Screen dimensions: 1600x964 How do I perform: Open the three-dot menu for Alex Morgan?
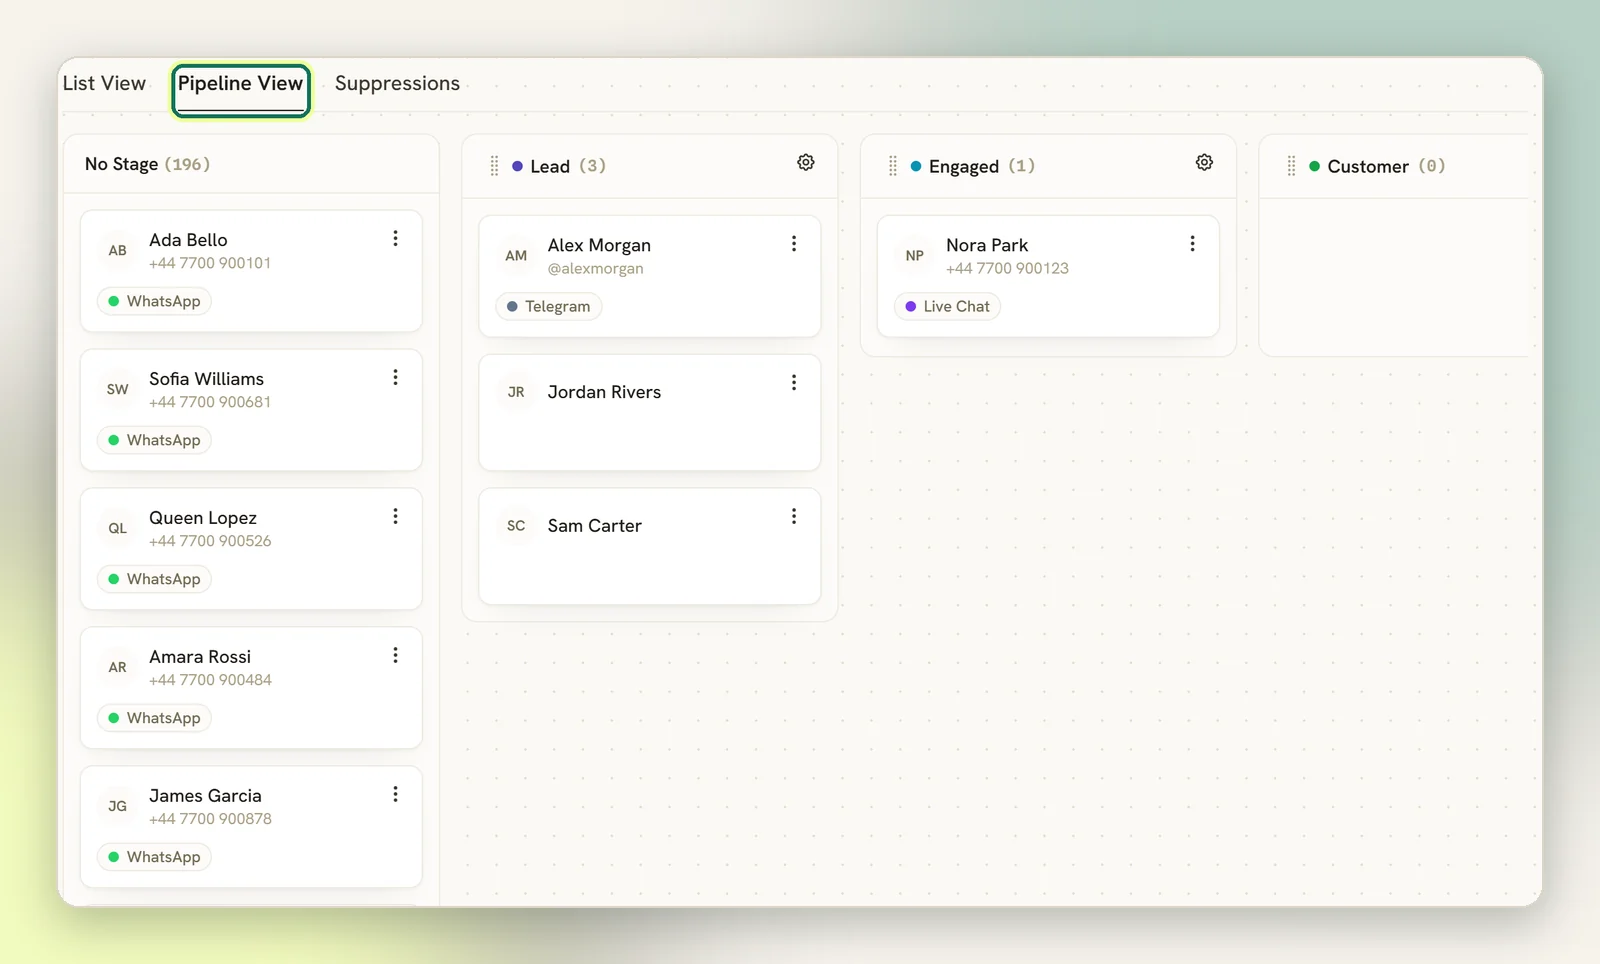pyautogui.click(x=794, y=244)
